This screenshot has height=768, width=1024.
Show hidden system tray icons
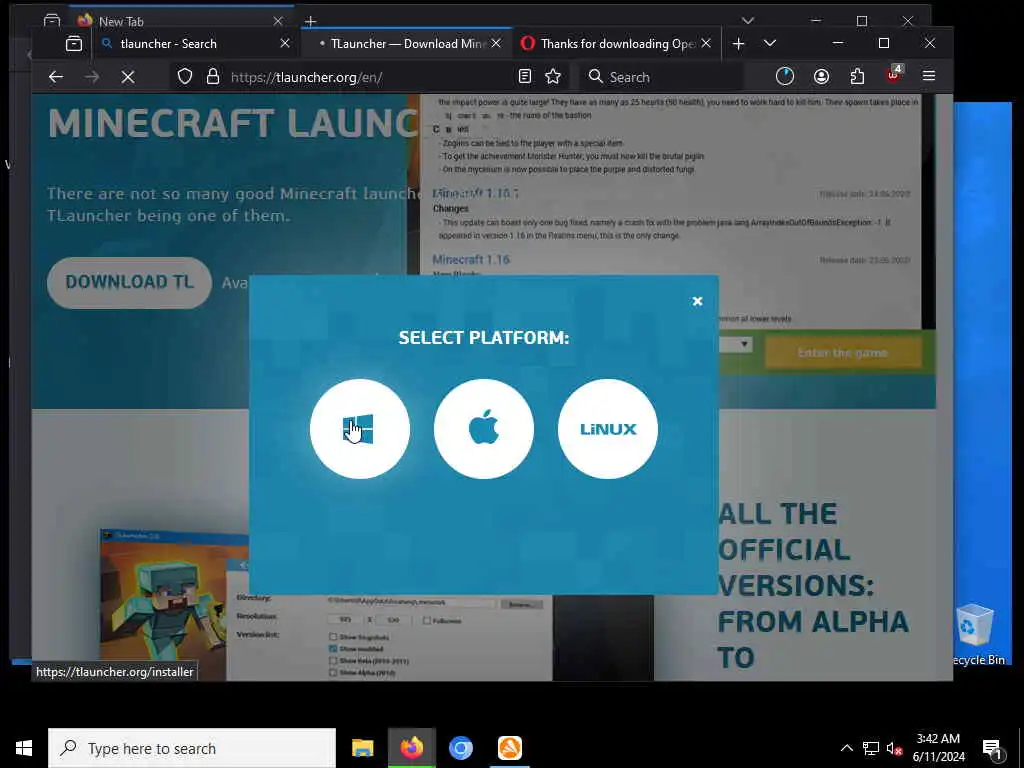pos(846,748)
